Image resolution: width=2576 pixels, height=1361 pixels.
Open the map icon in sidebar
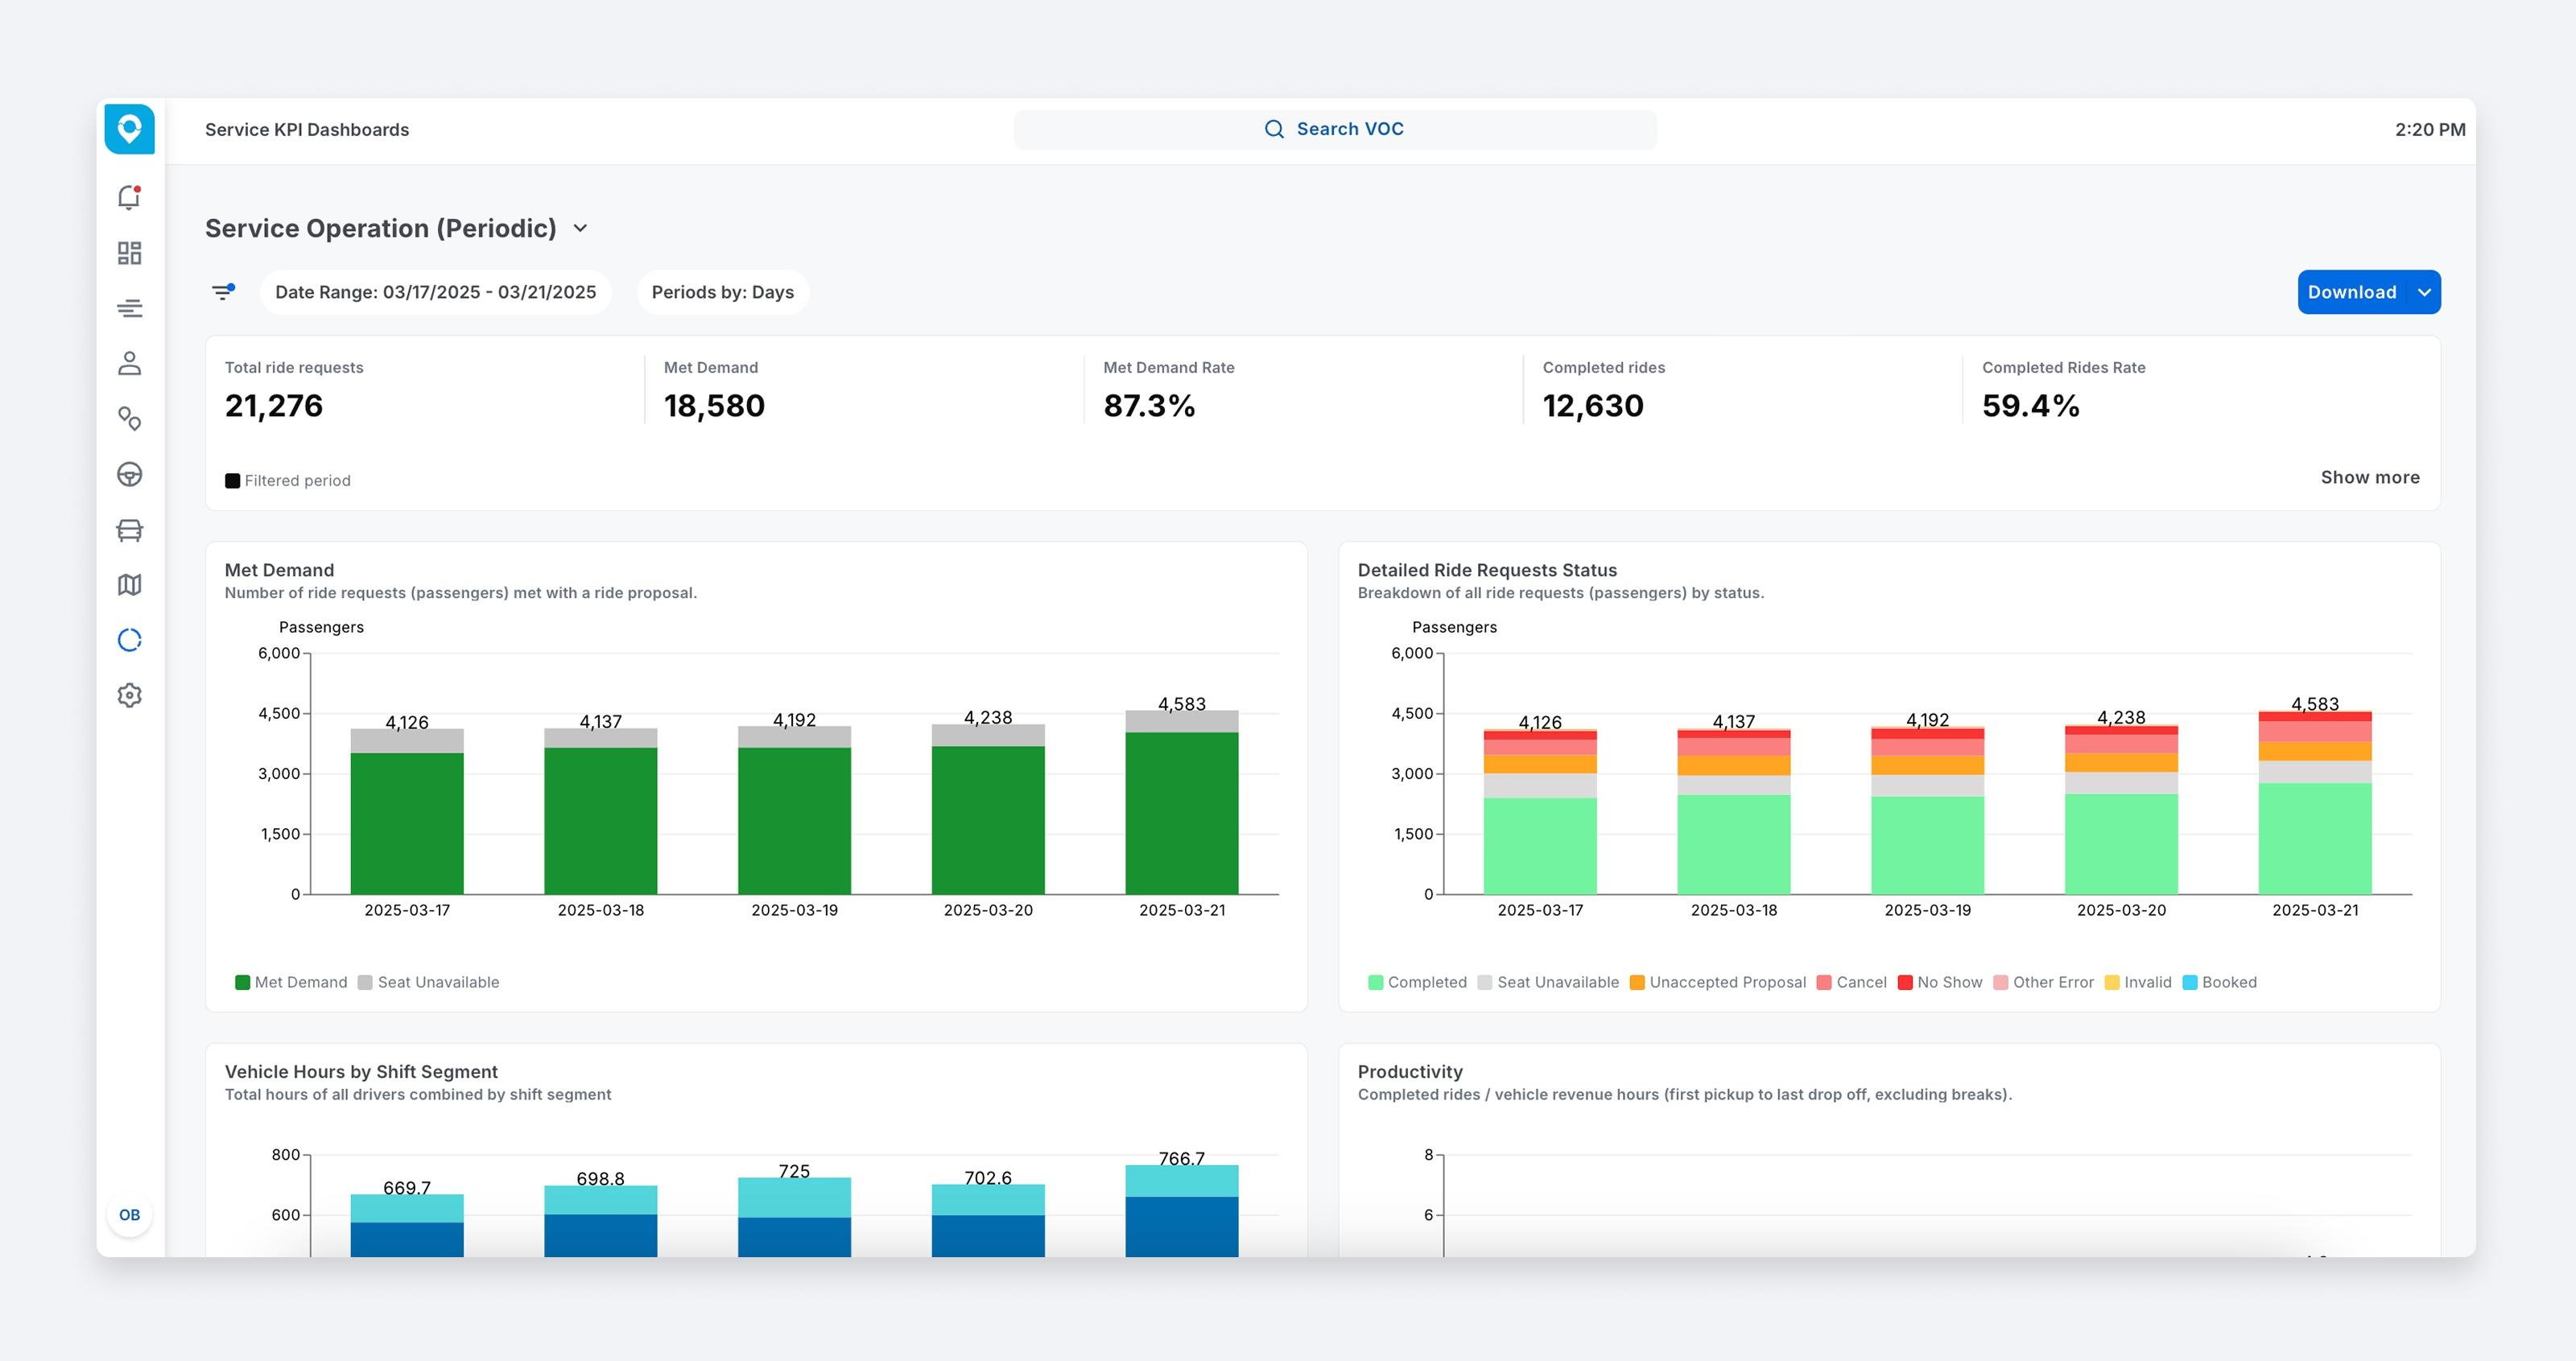tap(129, 585)
